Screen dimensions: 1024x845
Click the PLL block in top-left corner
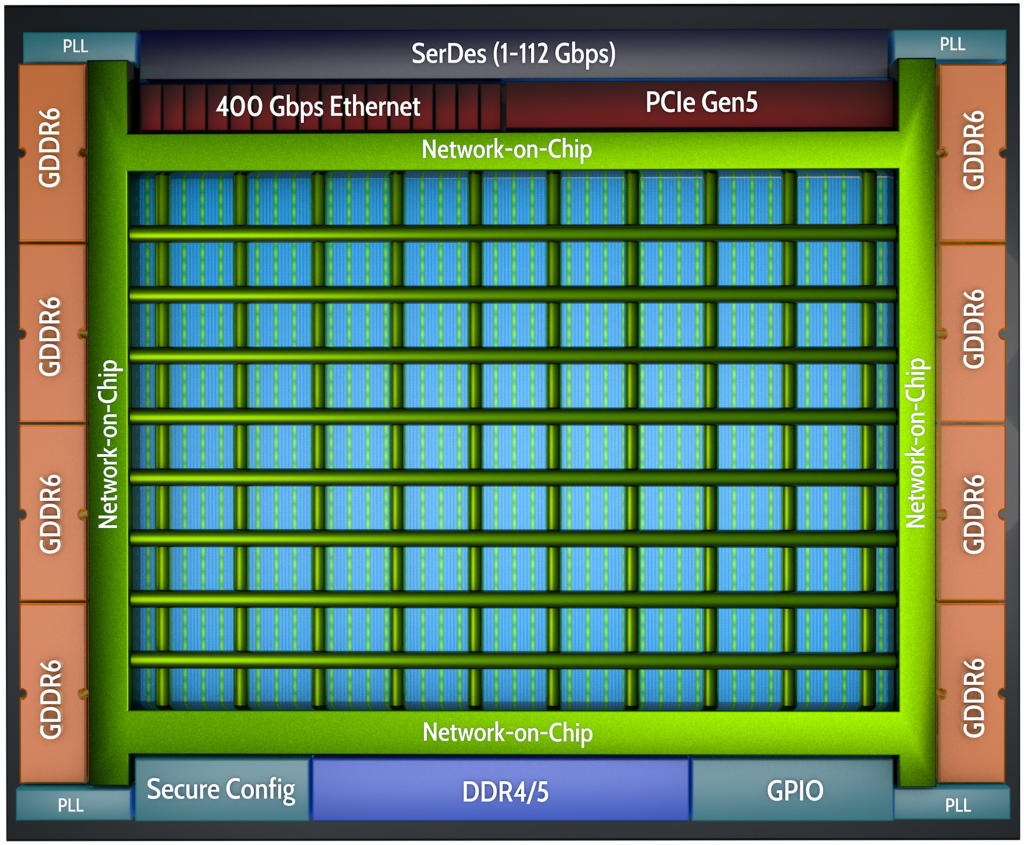pyautogui.click(x=75, y=45)
